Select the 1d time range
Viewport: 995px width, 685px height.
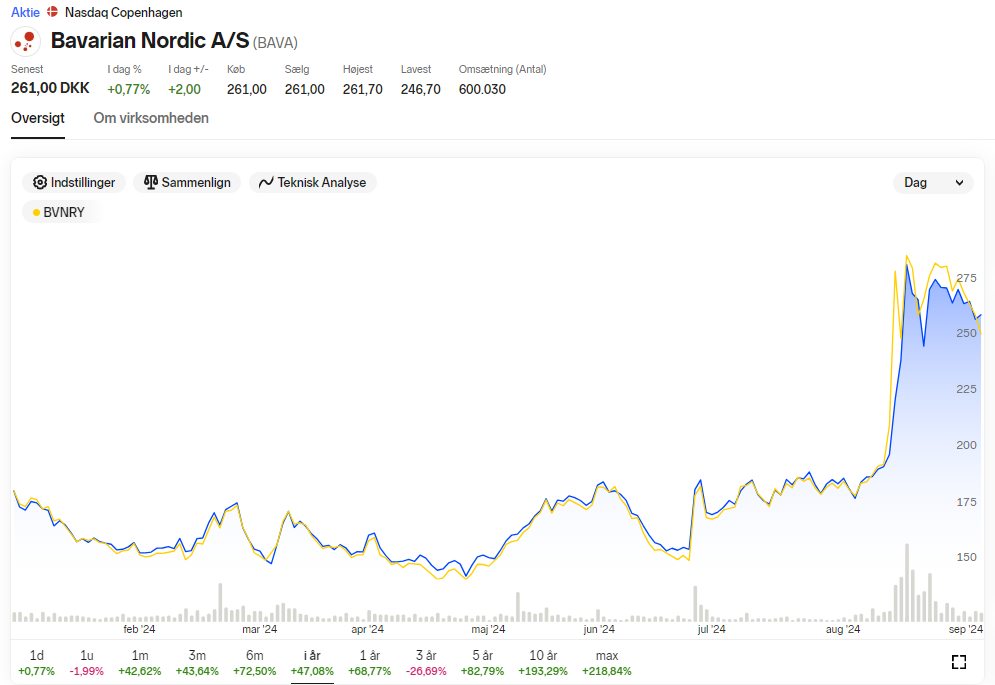coord(36,663)
